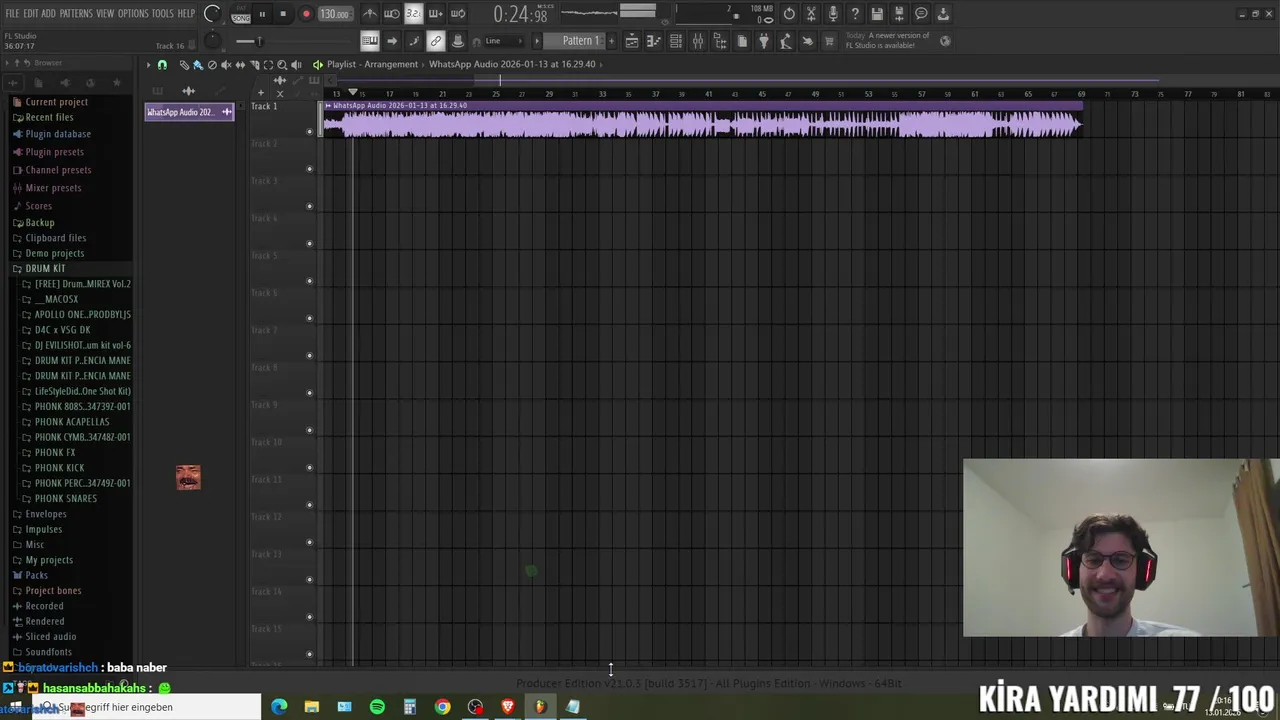Open the Mixer icon
The width and height of the screenshot is (1280, 720).
[698, 41]
